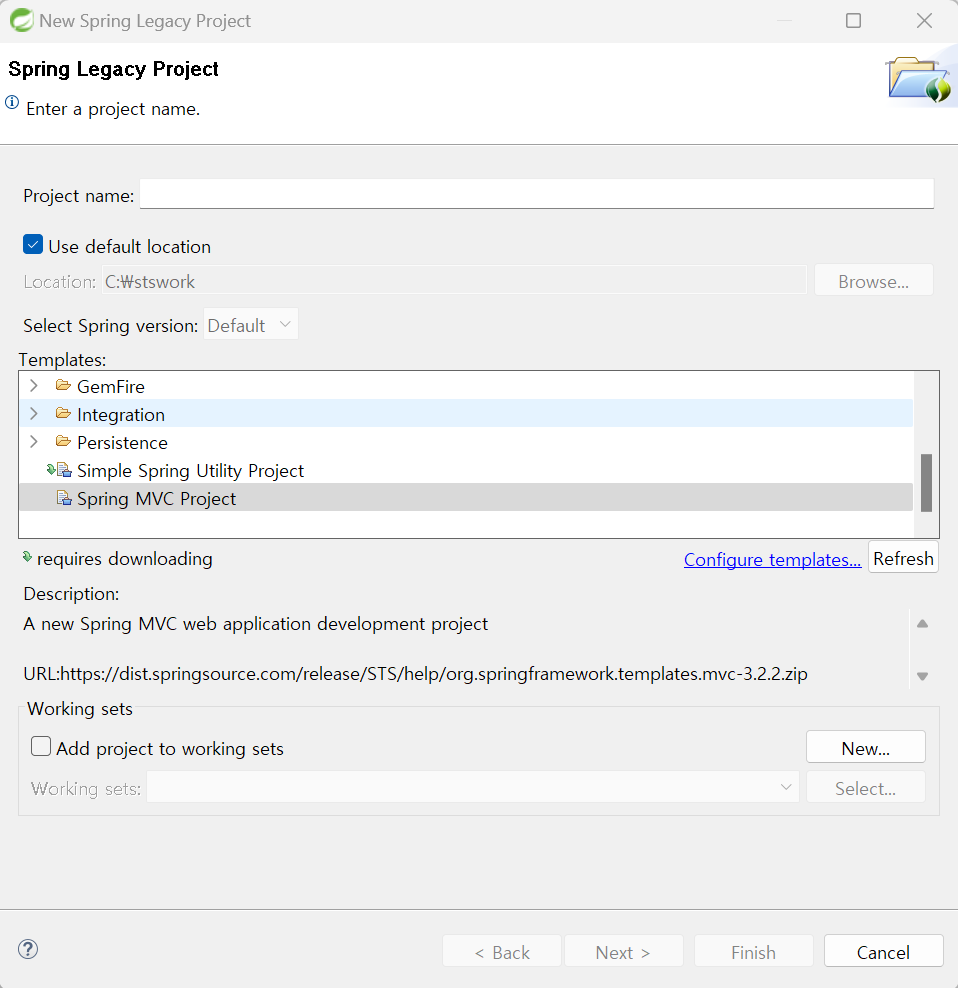Select the Persistence template row
This screenshot has width=958, height=988.
[466, 442]
